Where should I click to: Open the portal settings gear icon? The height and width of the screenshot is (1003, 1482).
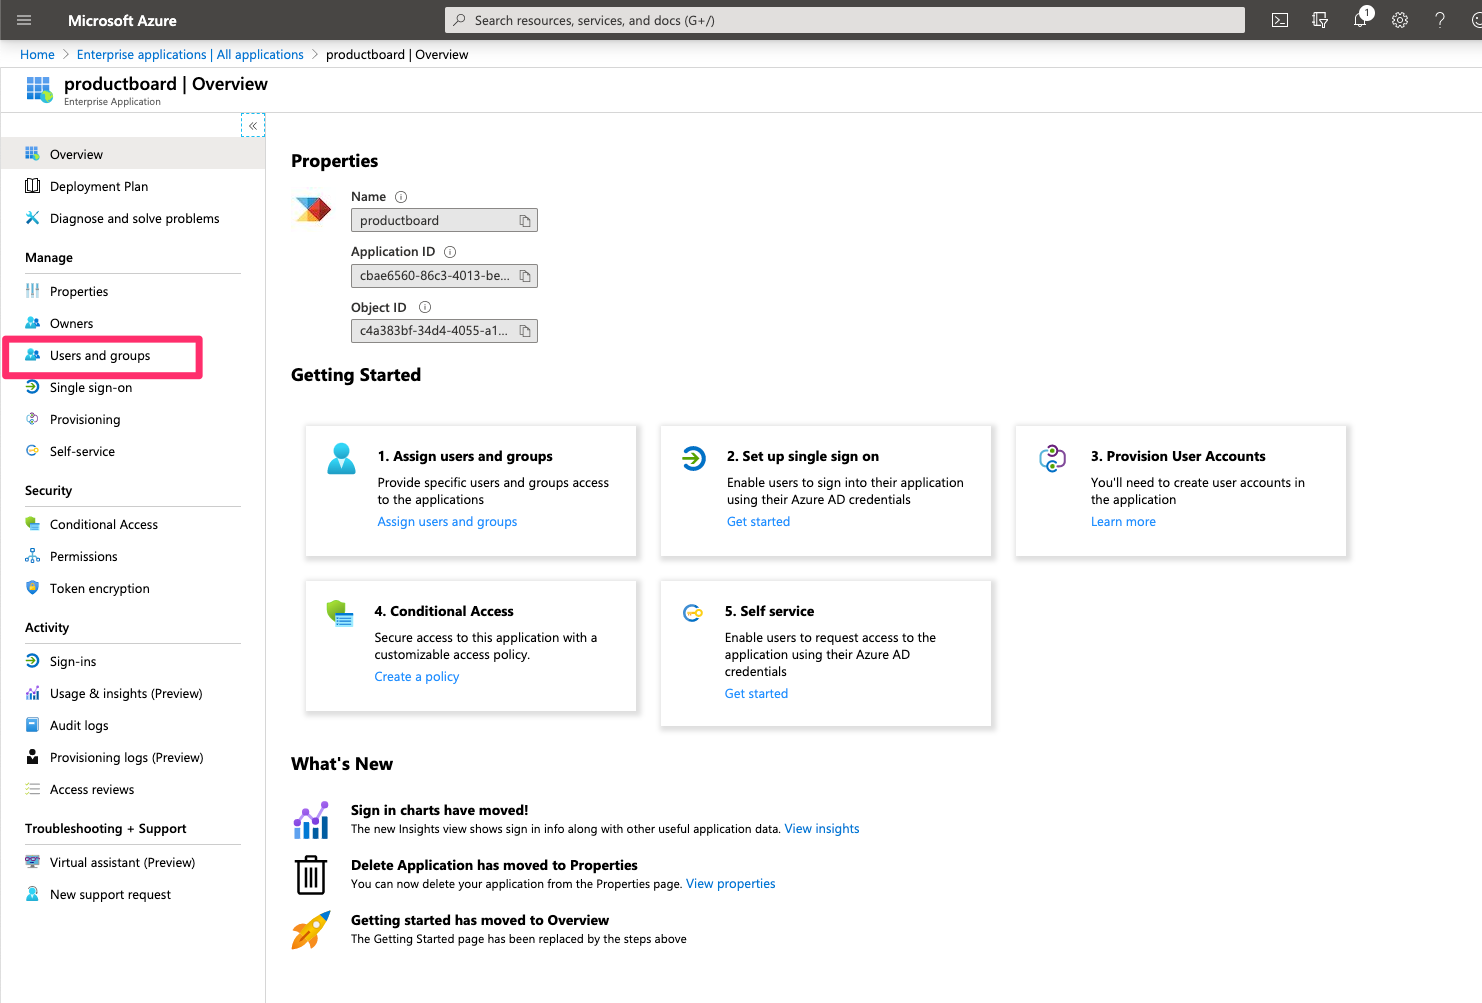1400,20
